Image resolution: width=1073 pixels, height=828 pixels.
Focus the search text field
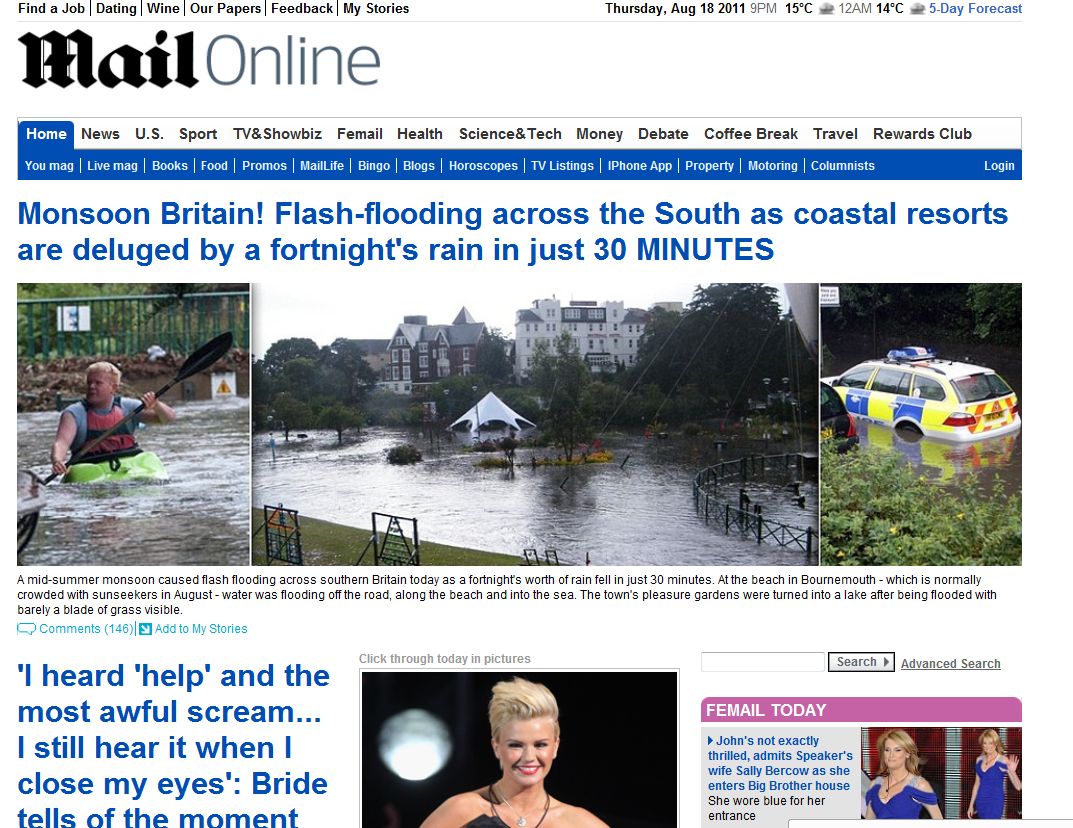tap(762, 662)
